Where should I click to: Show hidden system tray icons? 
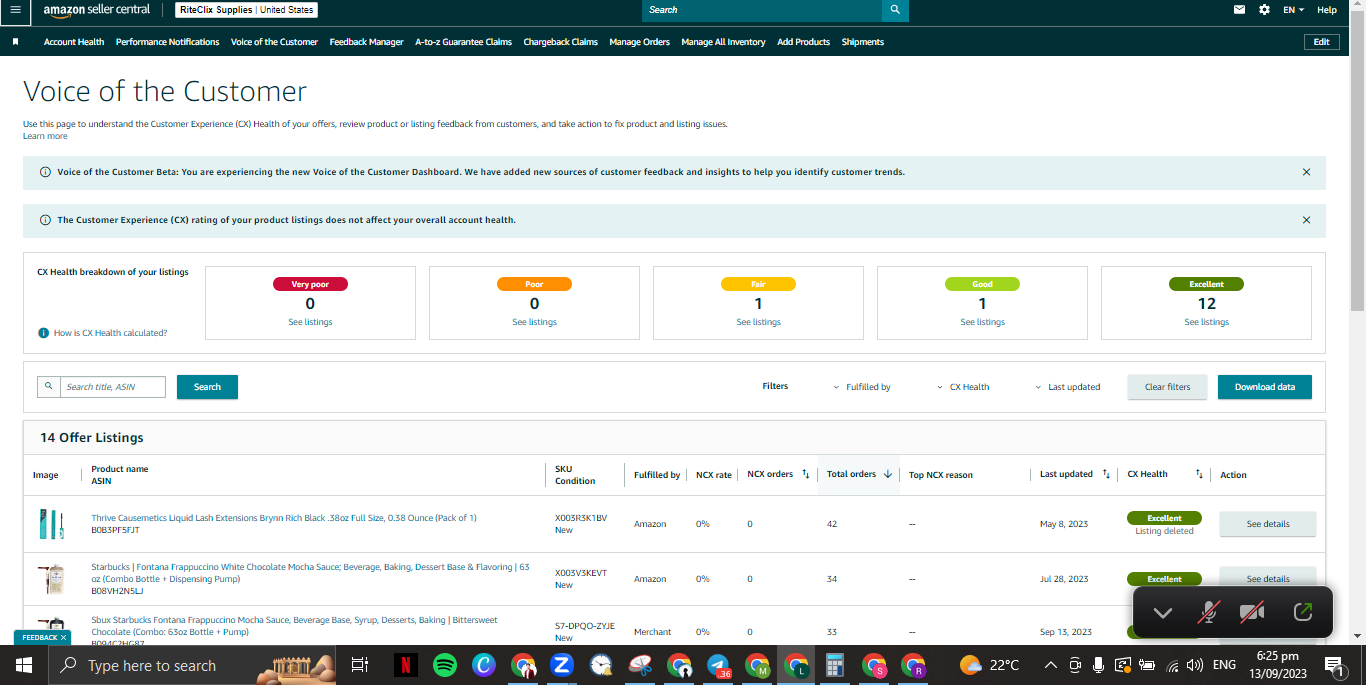point(1050,665)
